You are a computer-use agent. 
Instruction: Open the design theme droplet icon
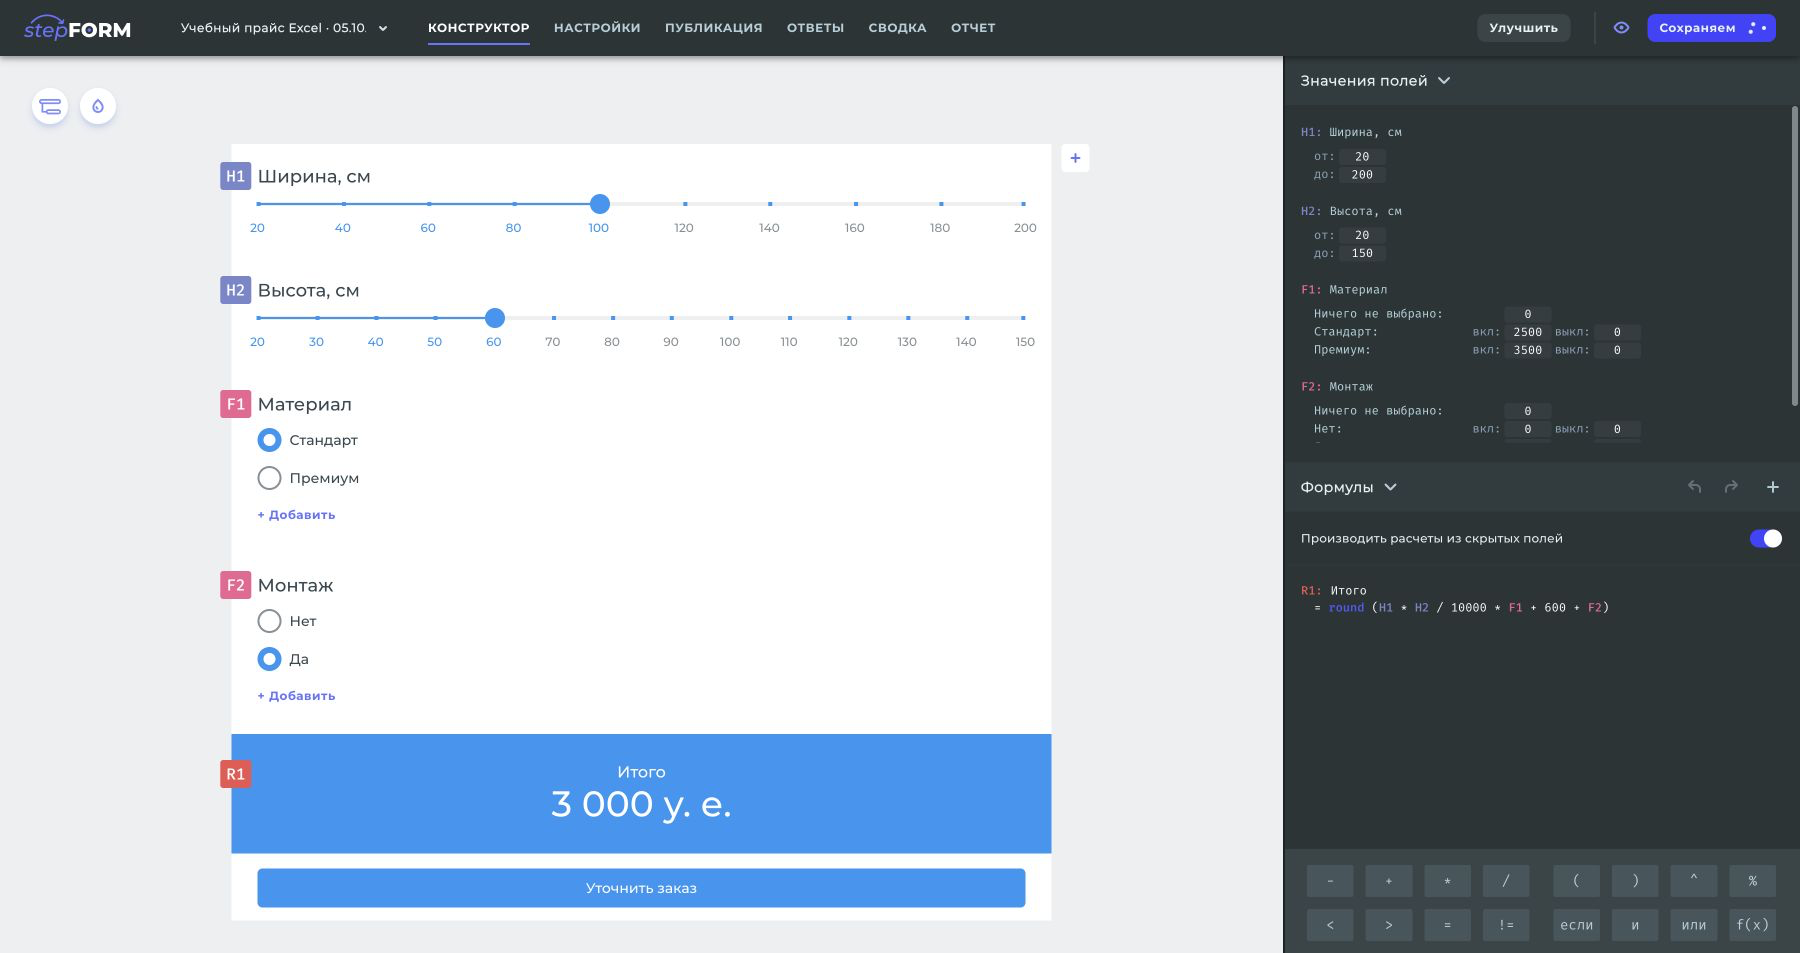[98, 106]
